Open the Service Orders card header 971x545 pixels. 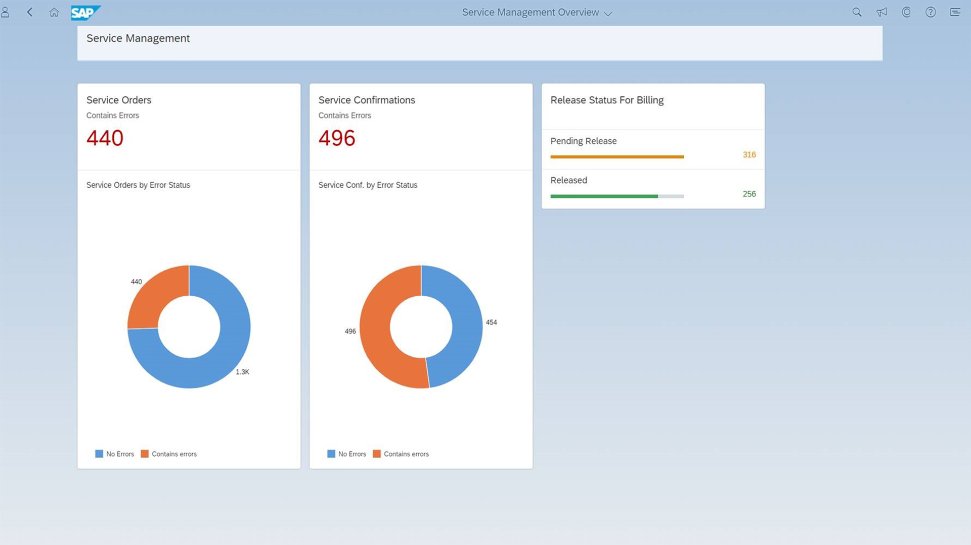(189, 126)
